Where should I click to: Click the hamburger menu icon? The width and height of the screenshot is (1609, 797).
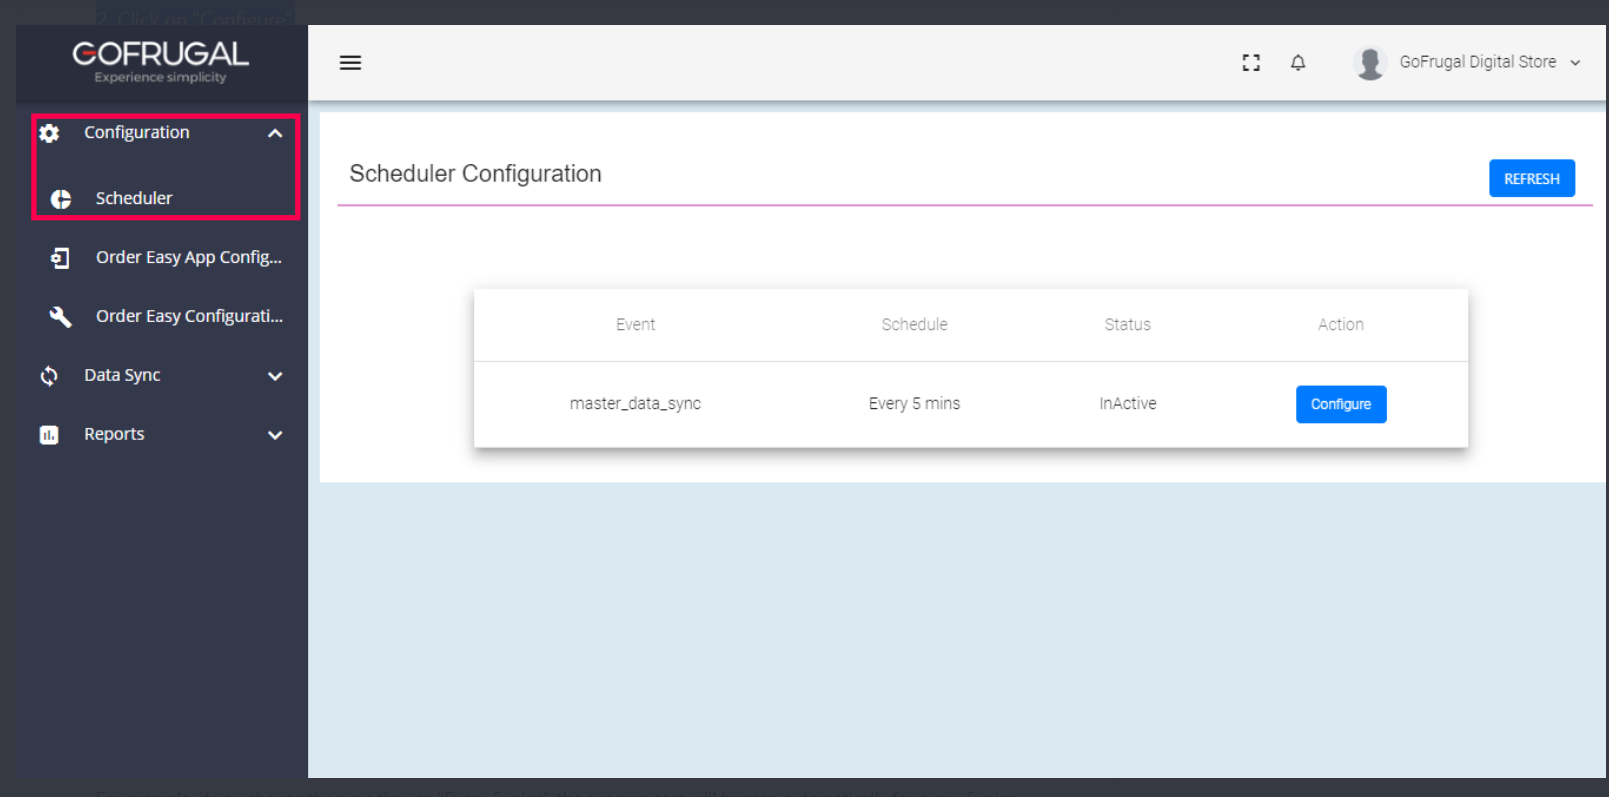point(350,63)
